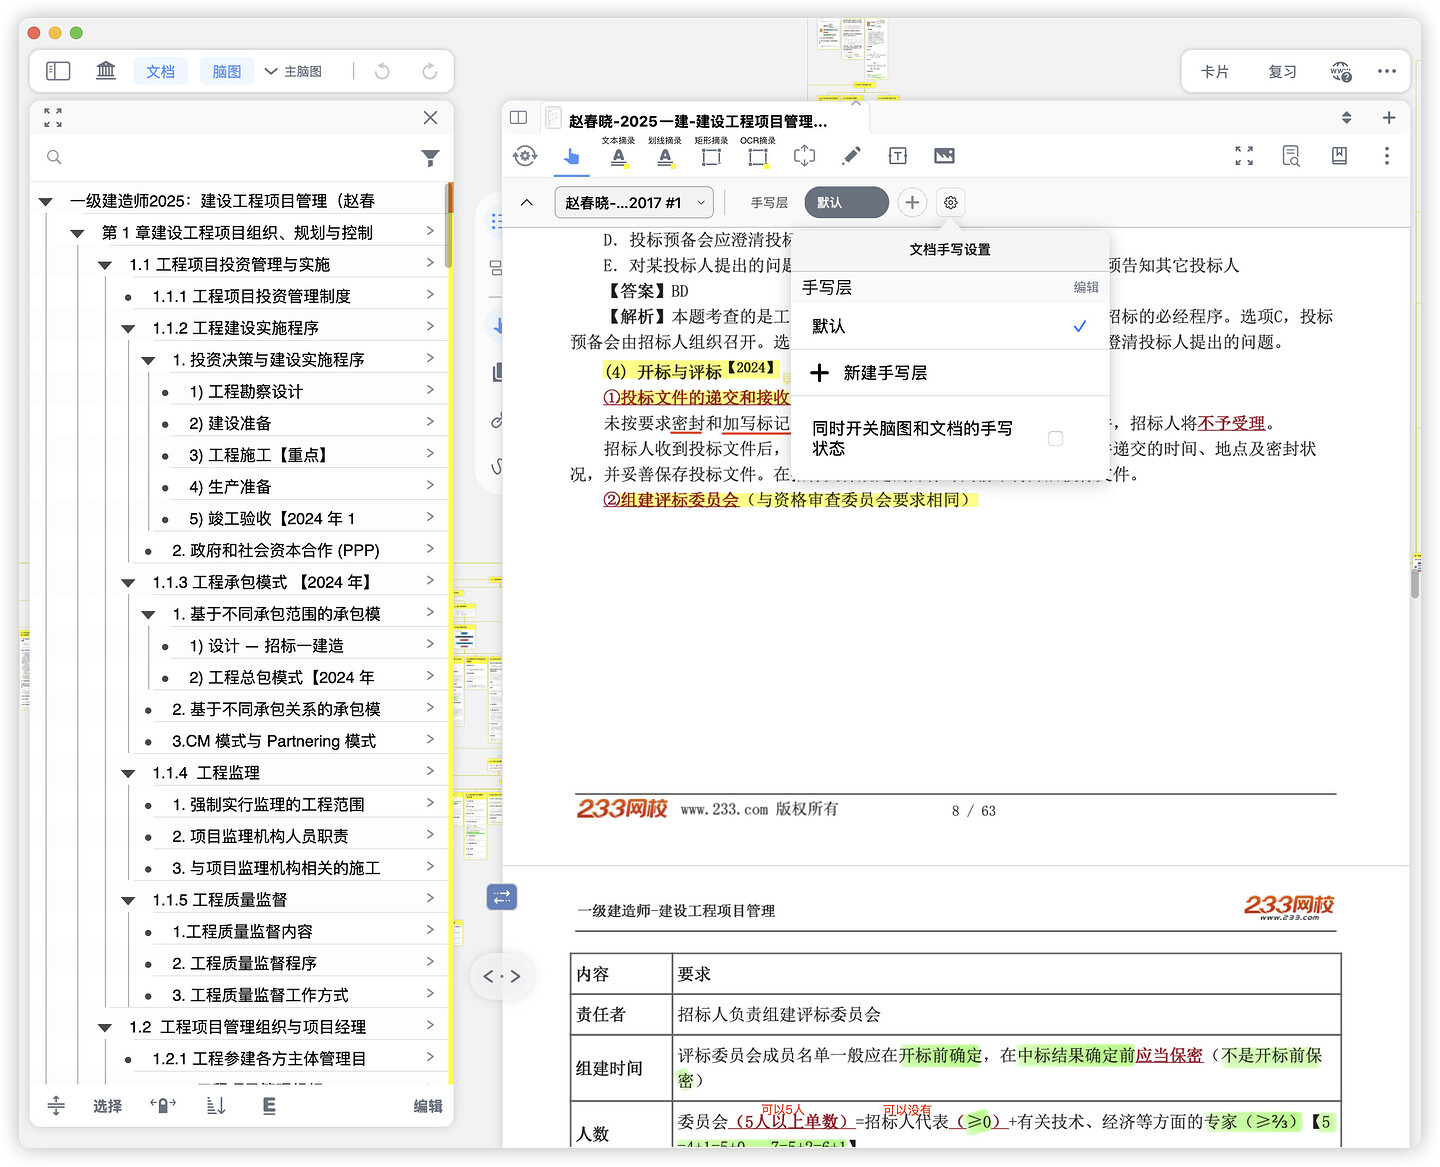Click the lock-width arrows icon at outline bottom

tap(163, 1105)
